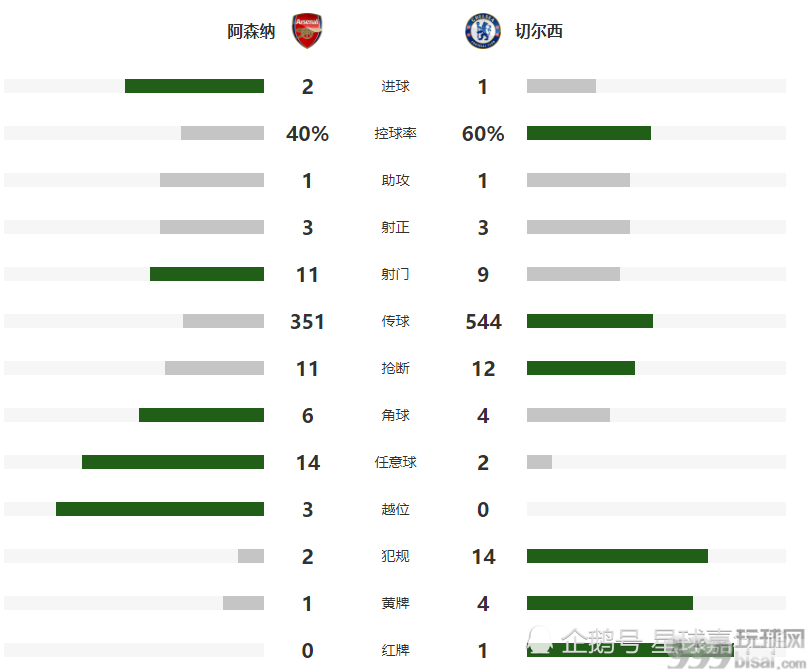The width and height of the screenshot is (807, 670).
Task: Click the penguin logo in watermark
Action: coord(539,641)
